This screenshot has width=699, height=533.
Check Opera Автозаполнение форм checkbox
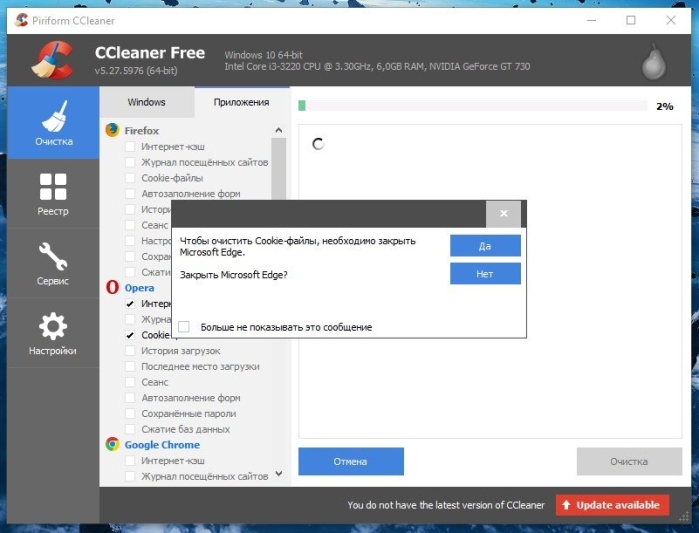pos(130,398)
